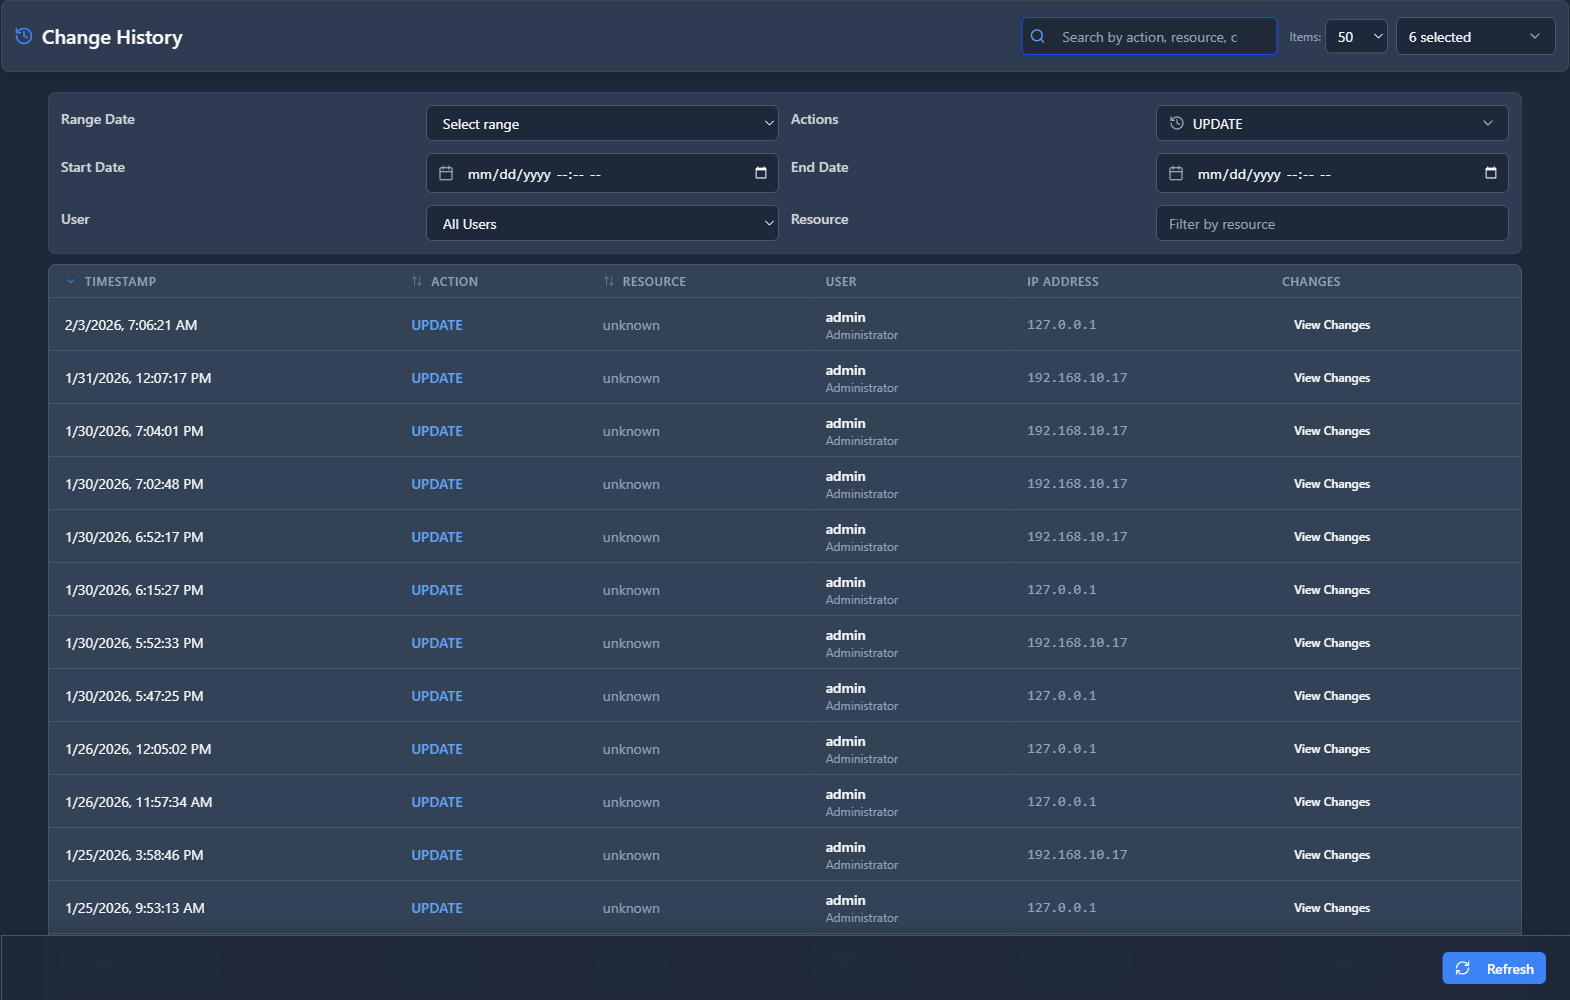Click the Change History clock icon
The height and width of the screenshot is (1000, 1570).
[x=24, y=37]
